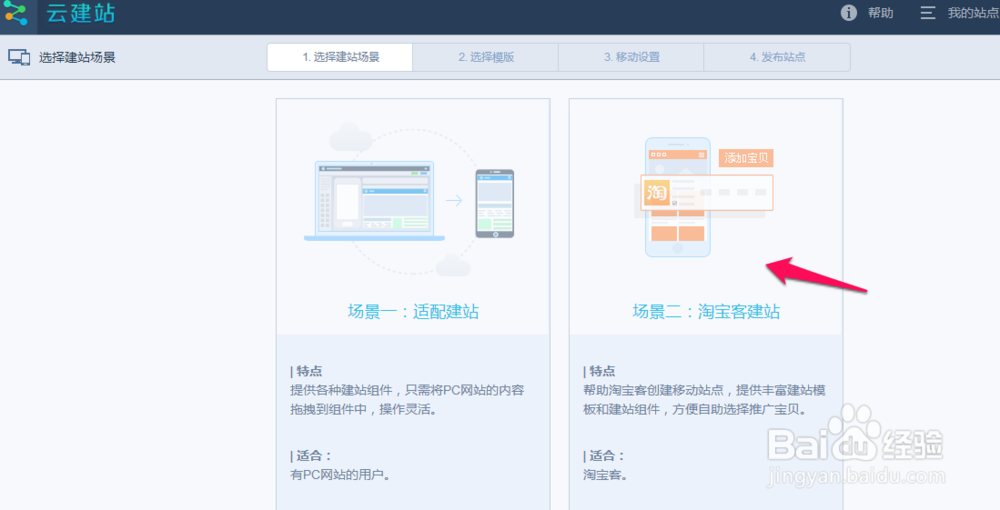This screenshot has height=510, width=1000.
Task: Open 帮助 help link
Action: [880, 13]
